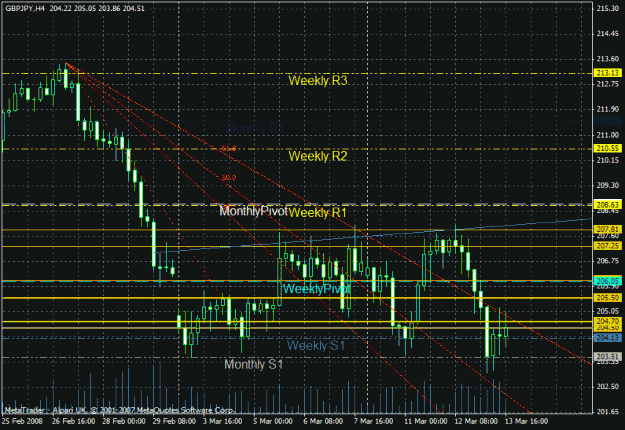Screen dimensions: 625x430
Task: Select the WeeklyPivot label
Action: click(x=316, y=289)
